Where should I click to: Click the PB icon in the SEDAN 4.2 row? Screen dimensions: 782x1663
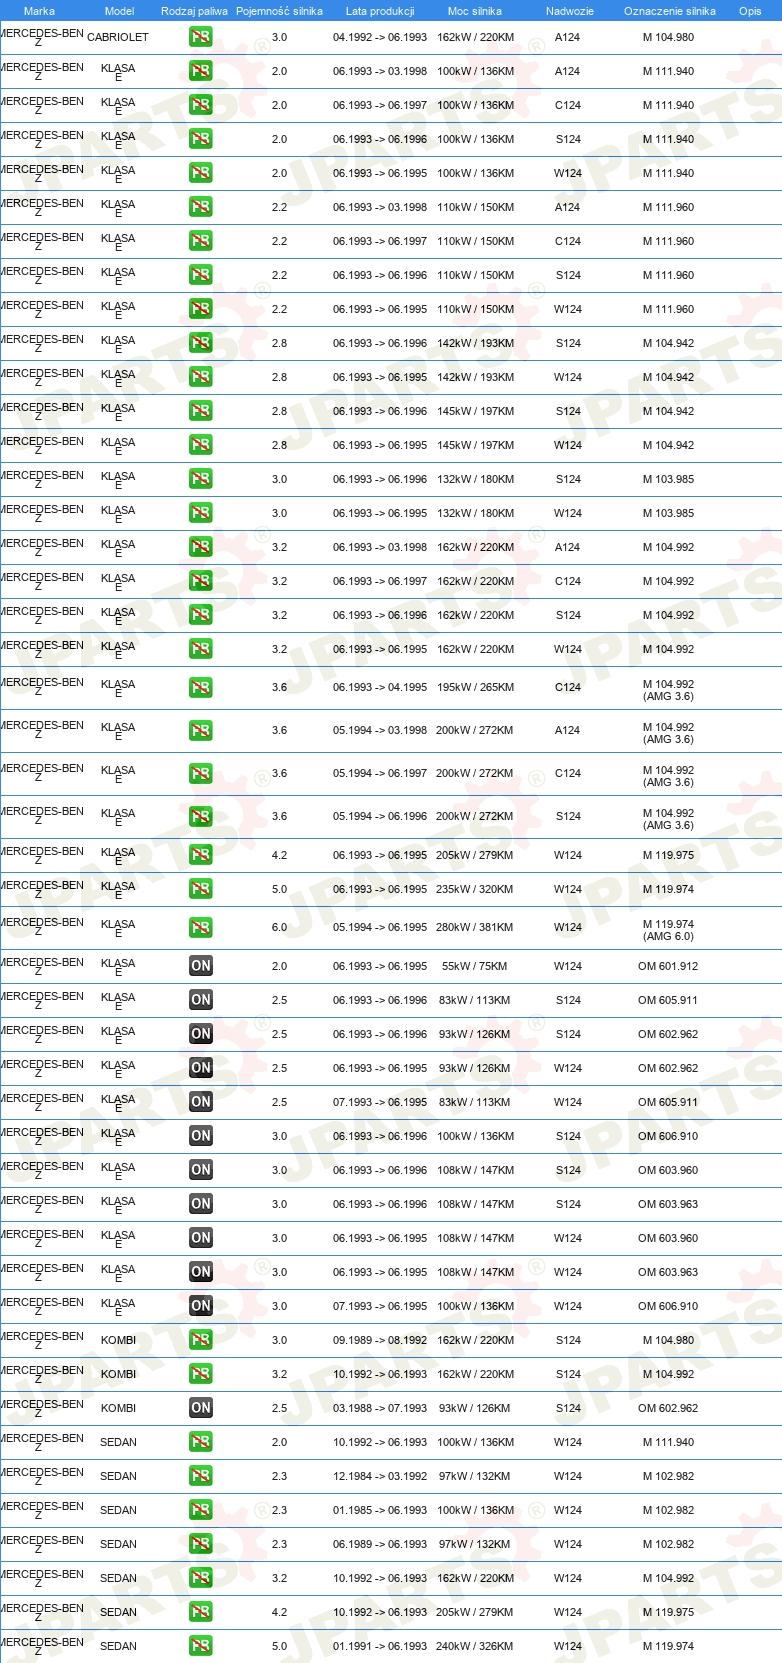coord(201,1612)
